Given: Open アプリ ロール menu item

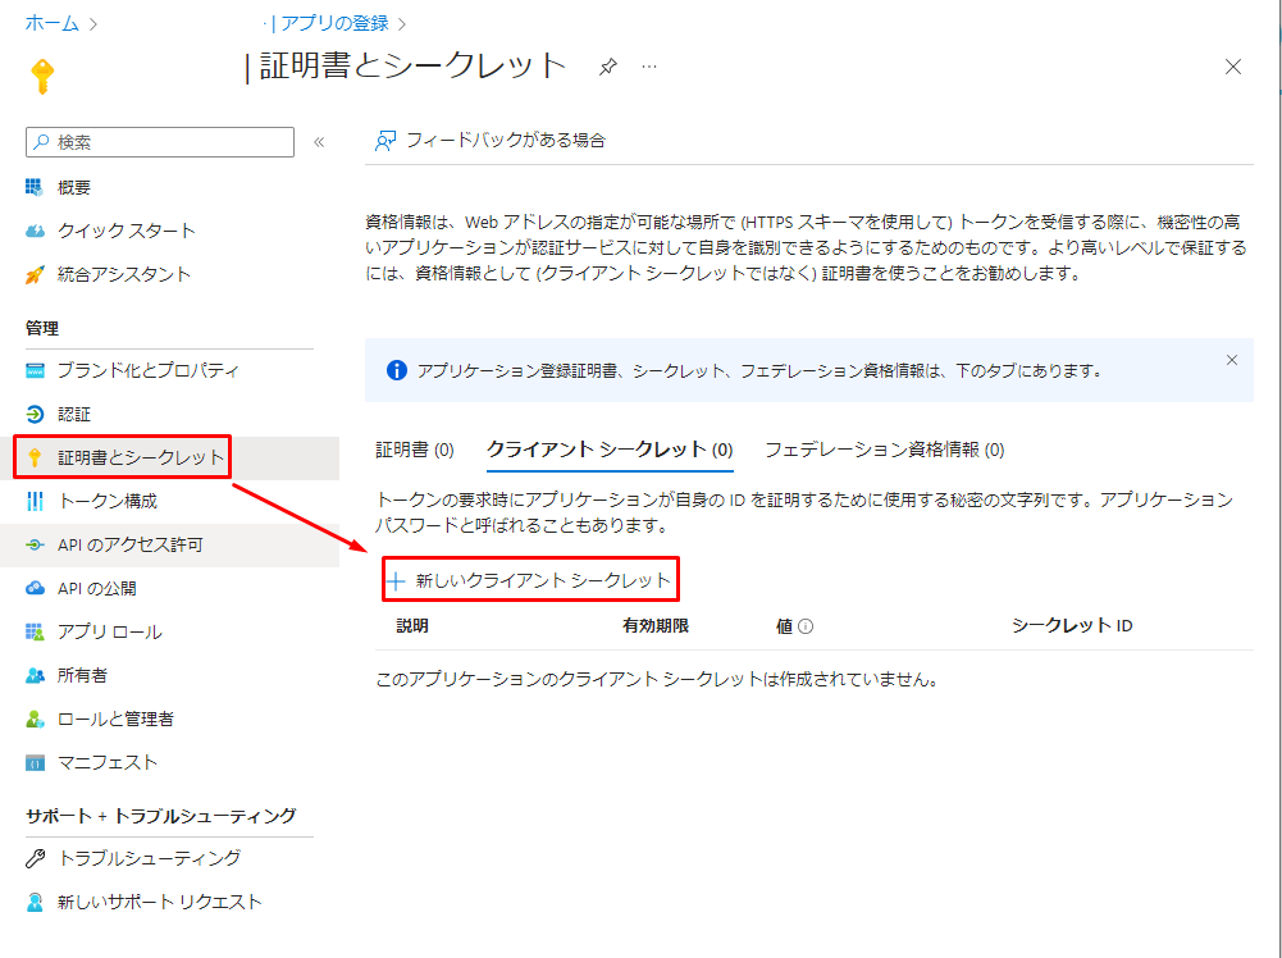Looking at the screenshot, I should (109, 632).
